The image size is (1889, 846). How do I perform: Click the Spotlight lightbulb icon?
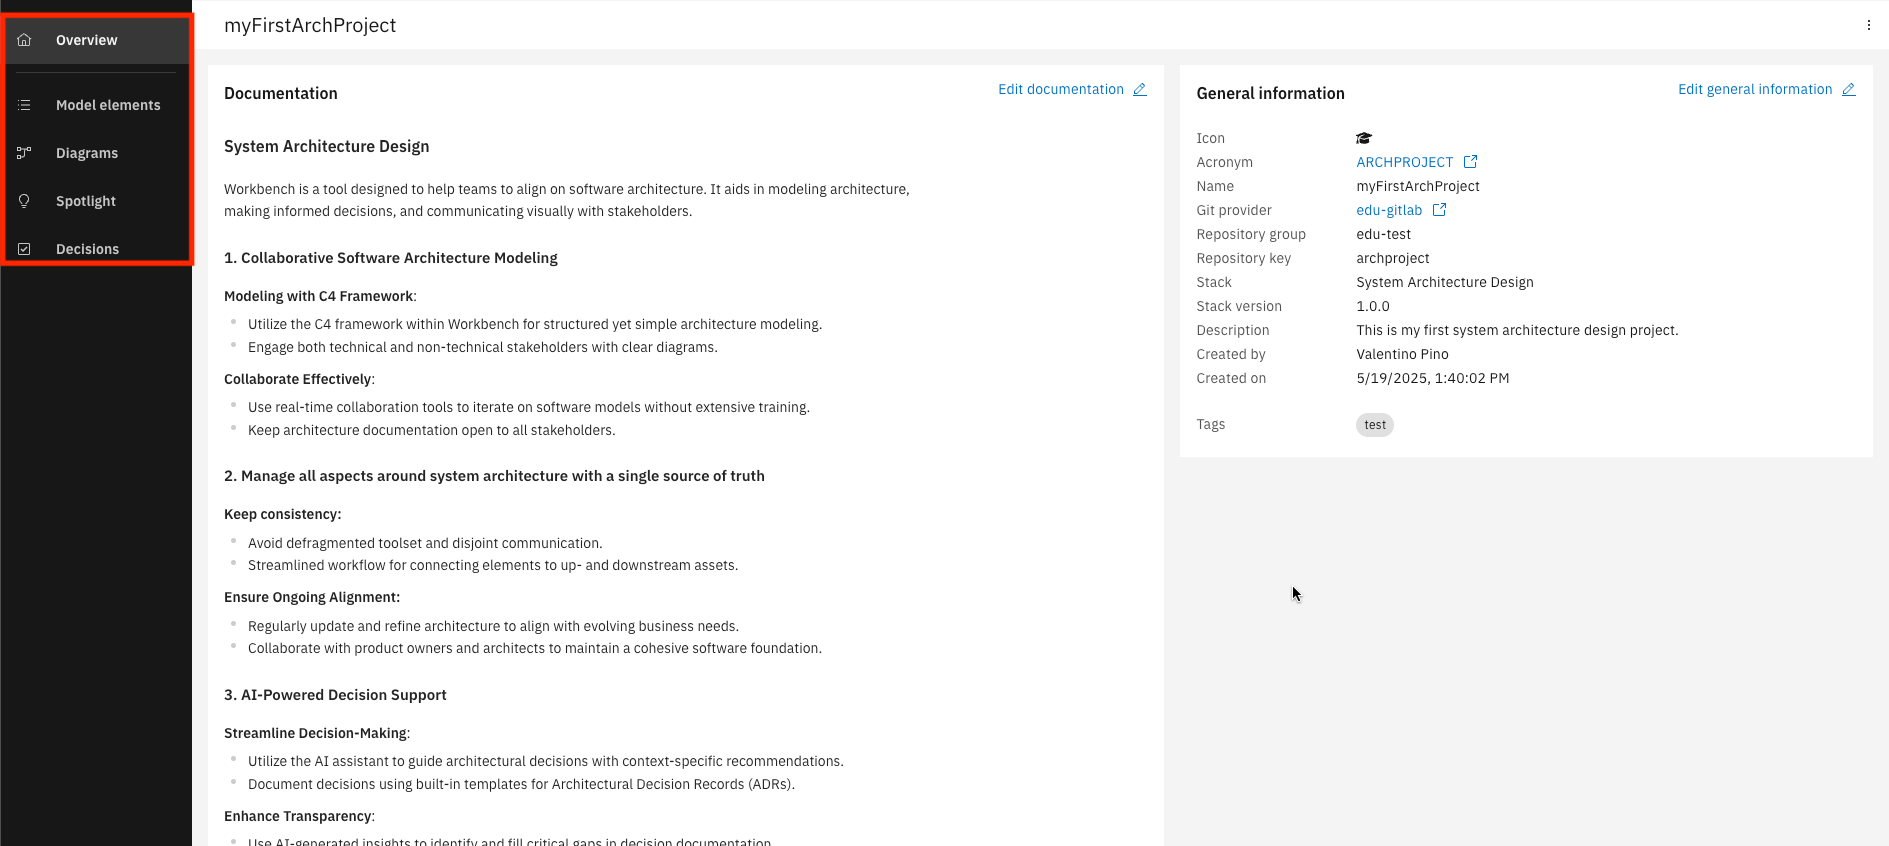(x=24, y=201)
